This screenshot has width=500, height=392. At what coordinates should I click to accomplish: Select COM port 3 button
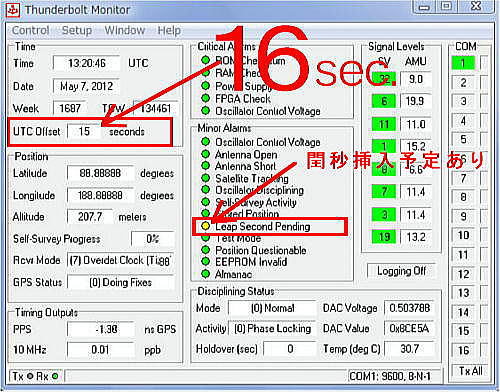coord(463,101)
